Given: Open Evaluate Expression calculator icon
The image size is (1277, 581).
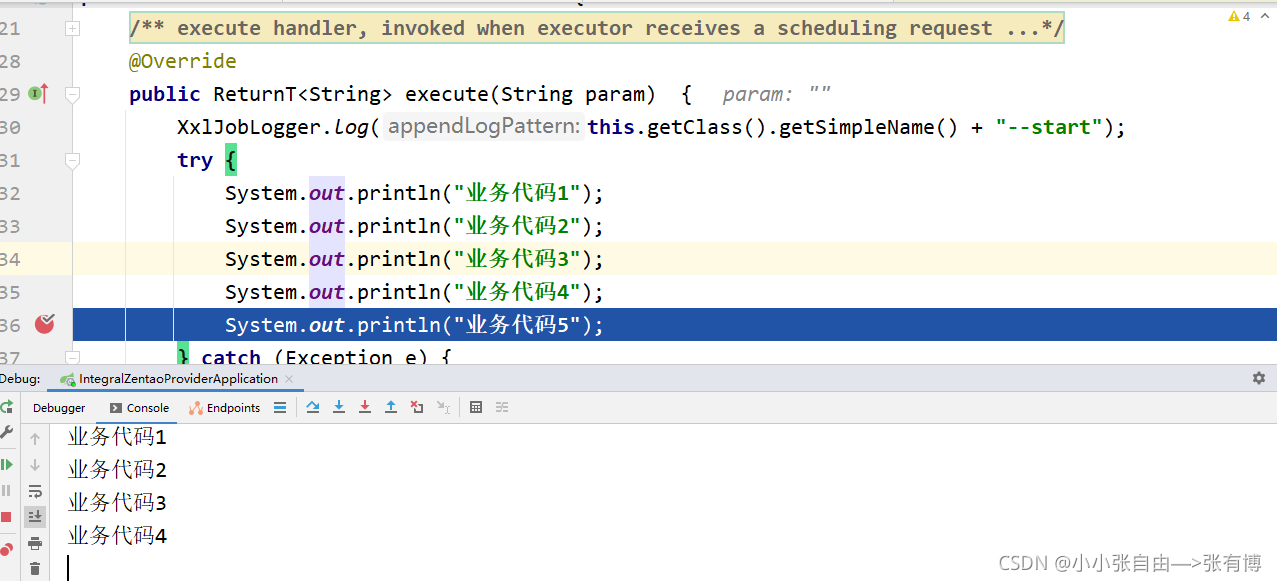Looking at the screenshot, I should click(x=476, y=407).
